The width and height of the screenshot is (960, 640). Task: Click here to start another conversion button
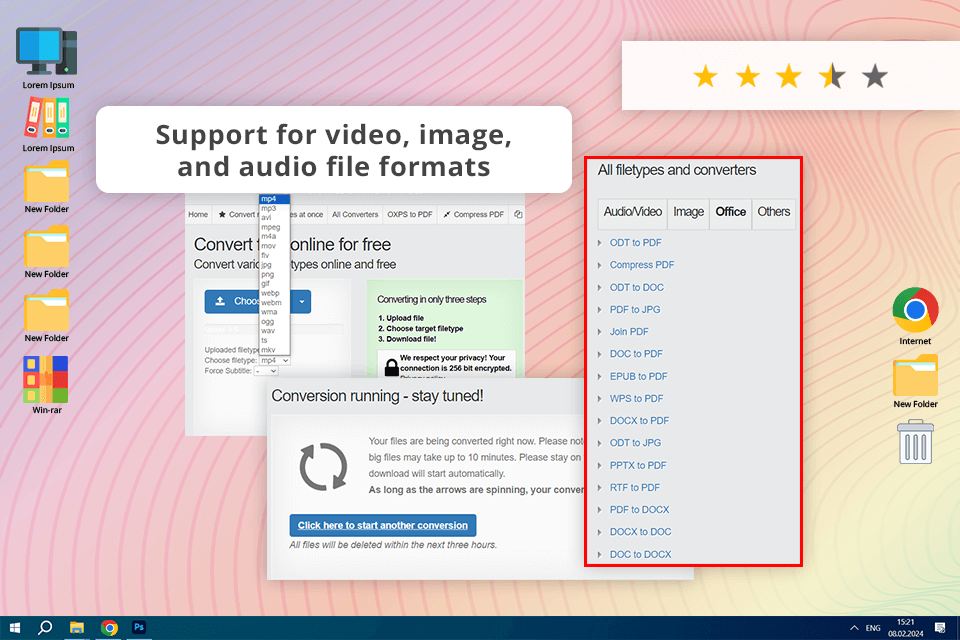click(383, 525)
